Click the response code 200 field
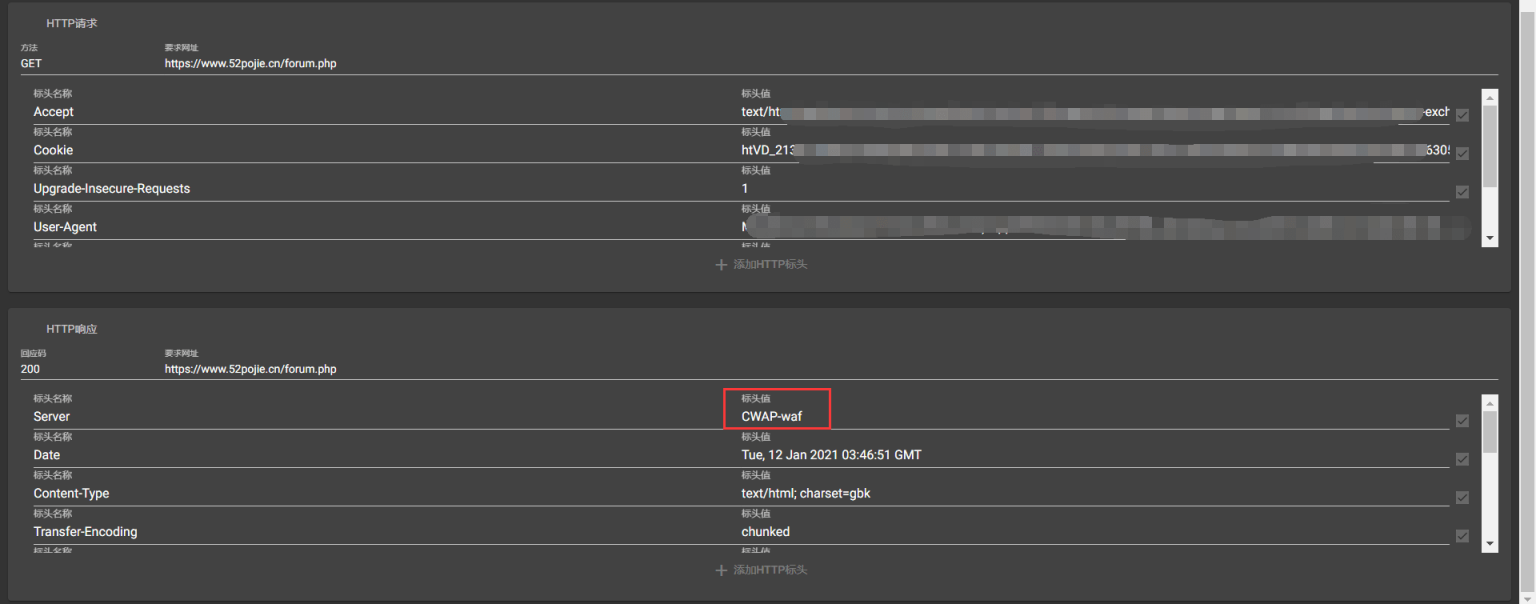 click(x=80, y=369)
